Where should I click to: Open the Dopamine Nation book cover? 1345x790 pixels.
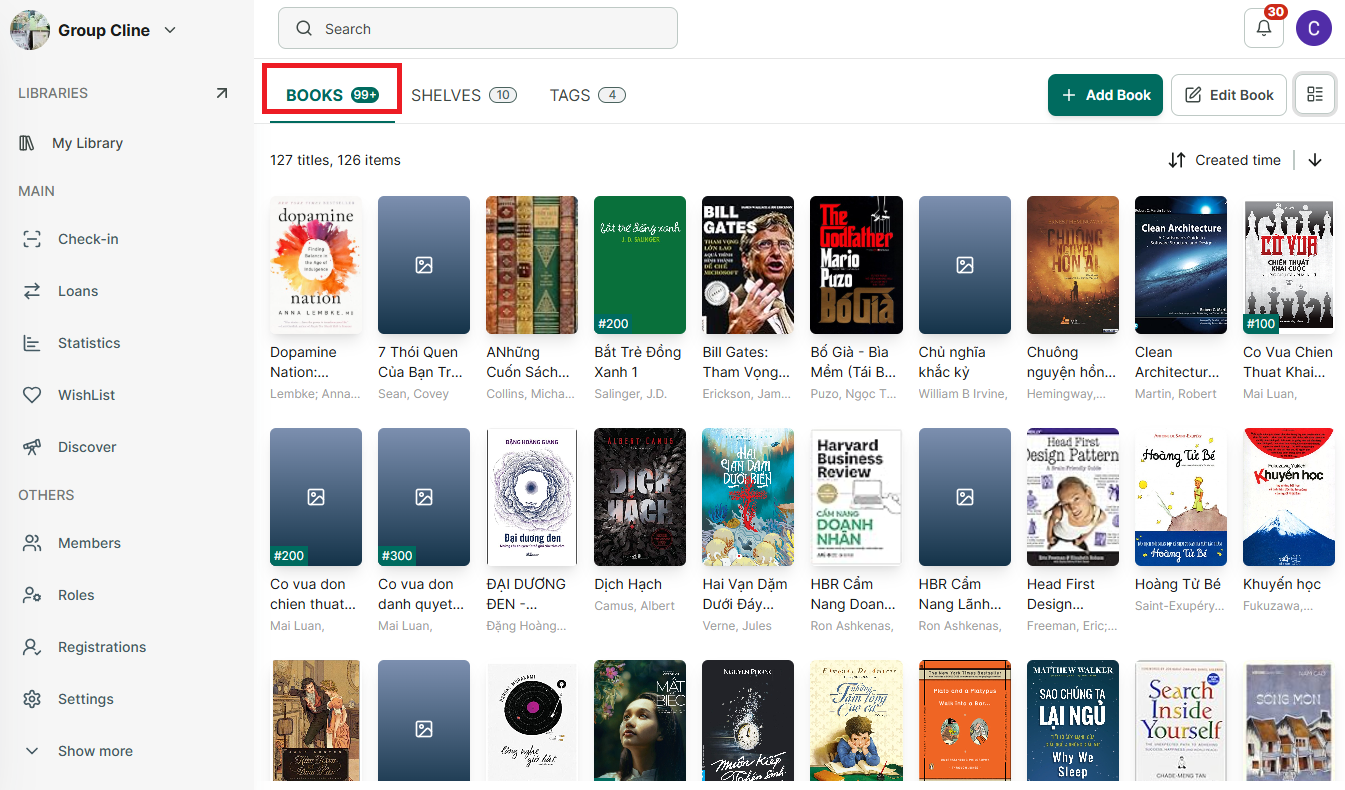316,265
